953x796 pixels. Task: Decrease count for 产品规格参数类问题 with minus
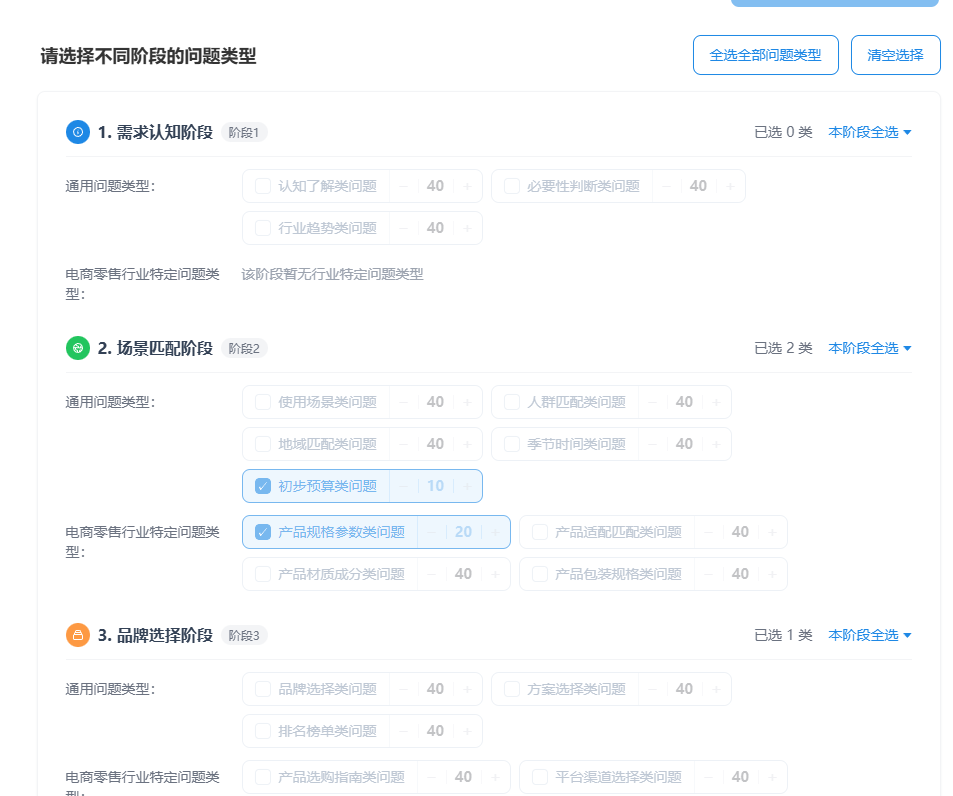tap(432, 532)
